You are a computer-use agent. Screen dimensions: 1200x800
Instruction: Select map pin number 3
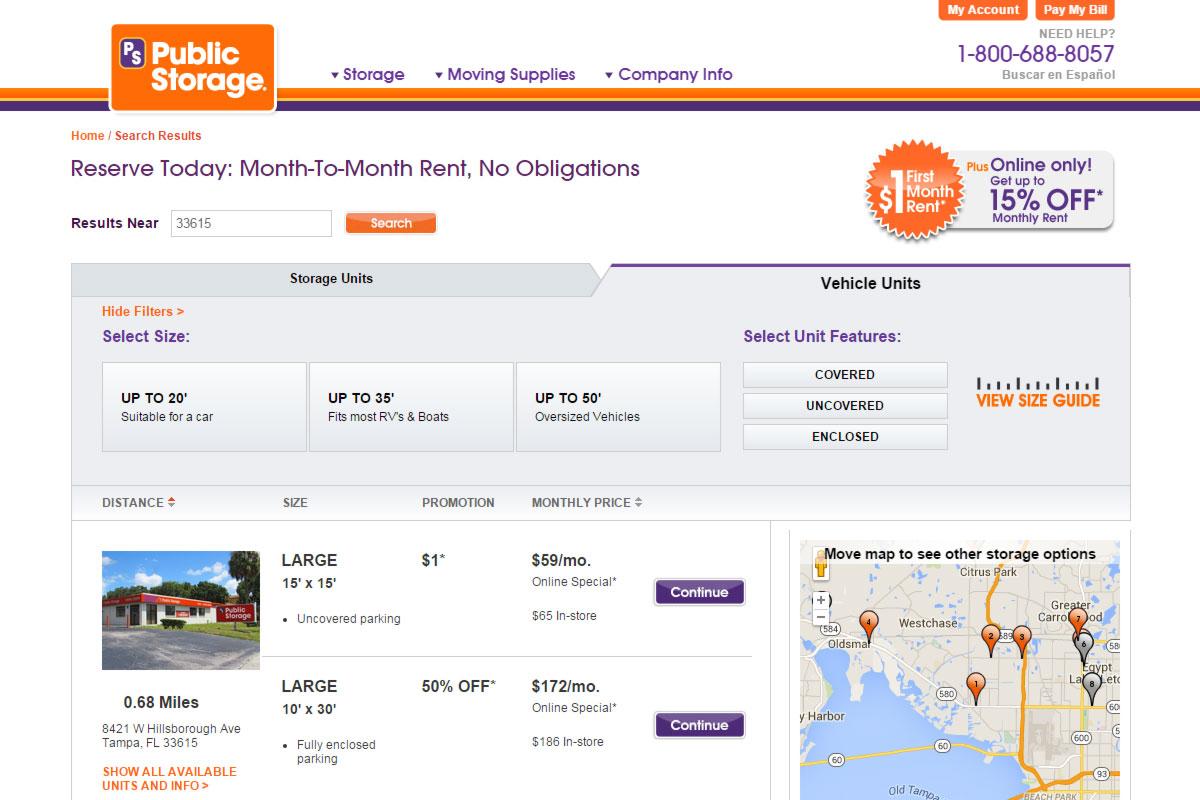[1021, 637]
